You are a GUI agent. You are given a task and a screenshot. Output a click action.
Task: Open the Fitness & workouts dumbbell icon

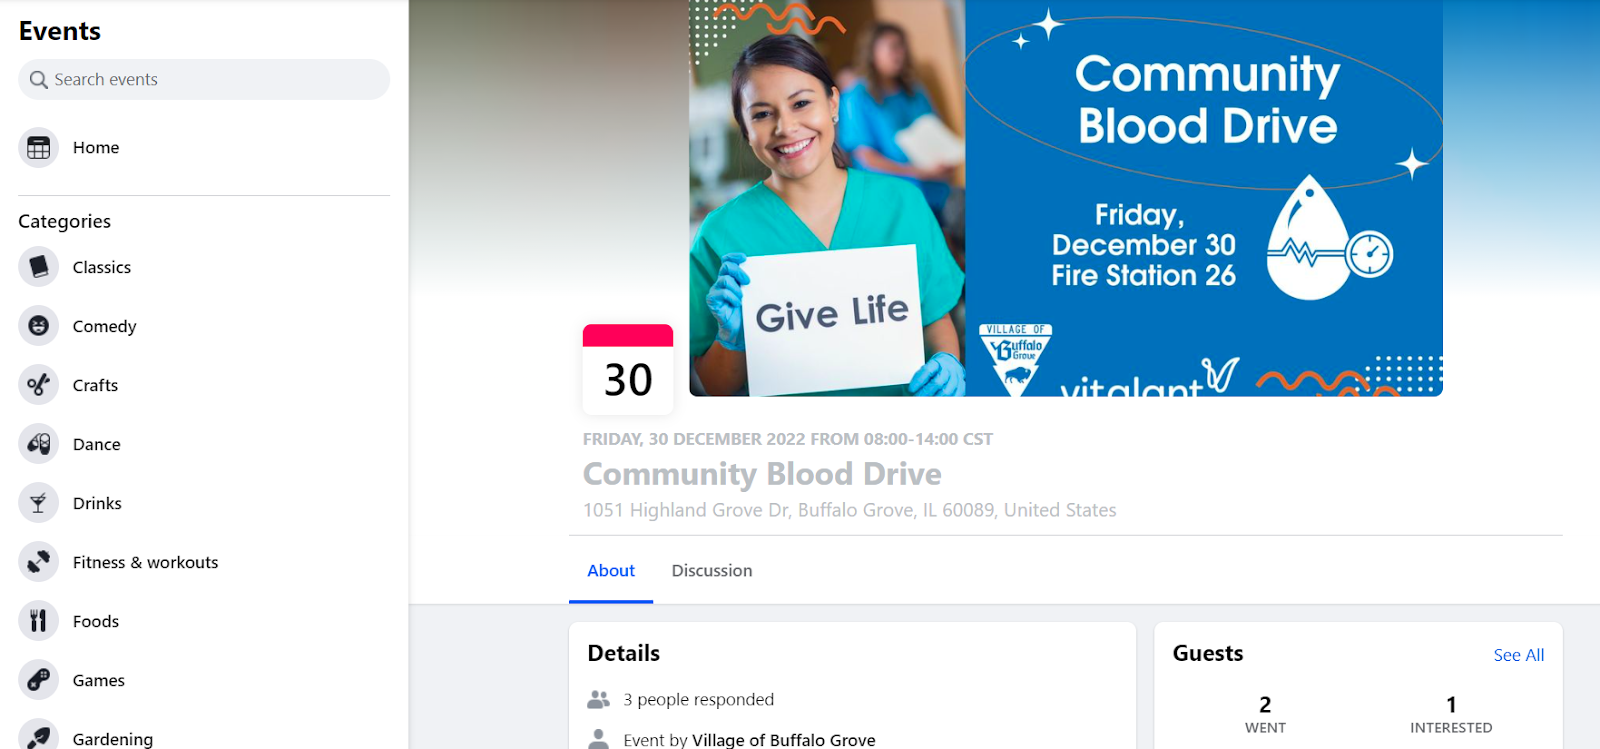(38, 562)
